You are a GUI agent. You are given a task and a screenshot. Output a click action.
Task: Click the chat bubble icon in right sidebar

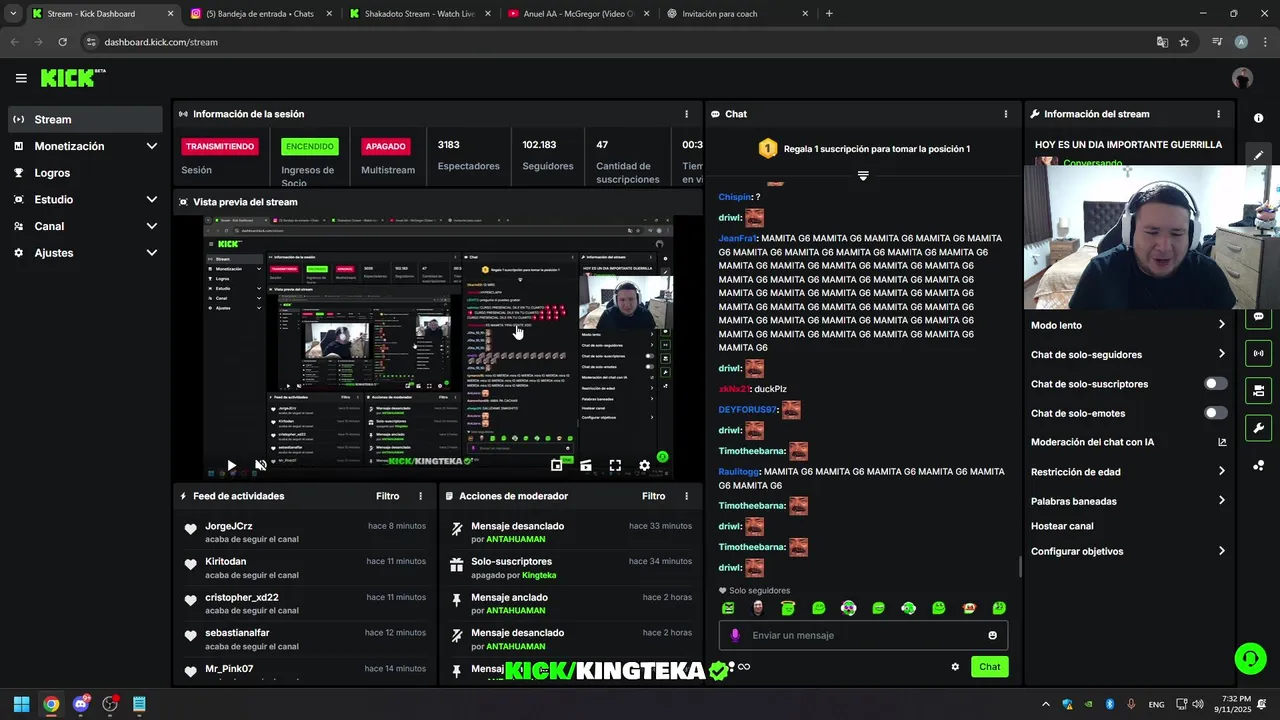1258,317
